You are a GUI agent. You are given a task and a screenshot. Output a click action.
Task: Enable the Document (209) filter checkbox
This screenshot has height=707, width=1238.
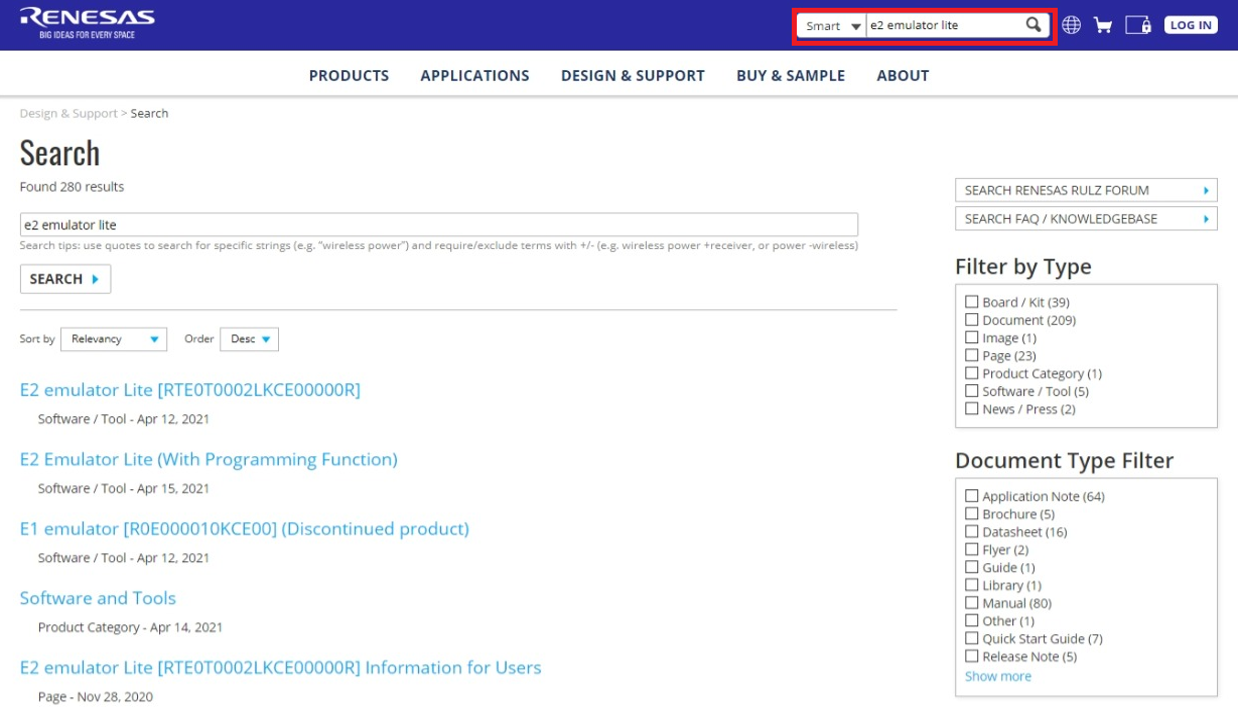tap(971, 319)
